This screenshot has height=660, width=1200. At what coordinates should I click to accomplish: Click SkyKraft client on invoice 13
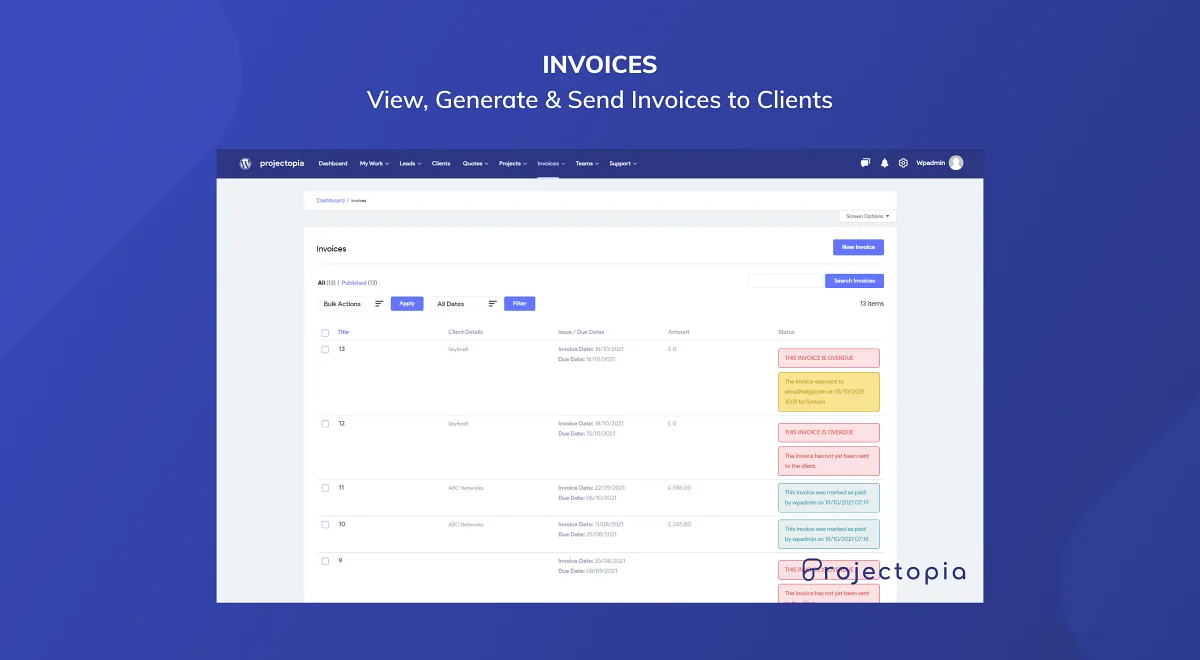click(458, 349)
